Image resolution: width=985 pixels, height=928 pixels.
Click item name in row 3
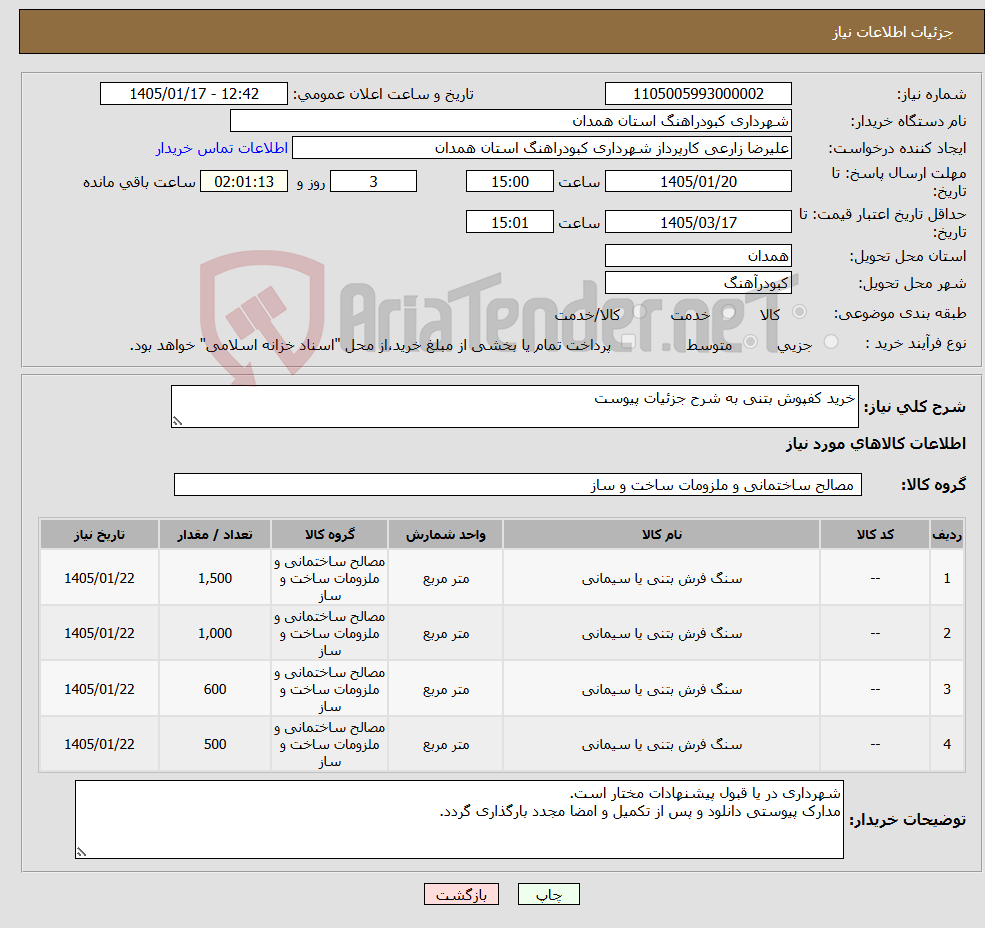click(661, 689)
